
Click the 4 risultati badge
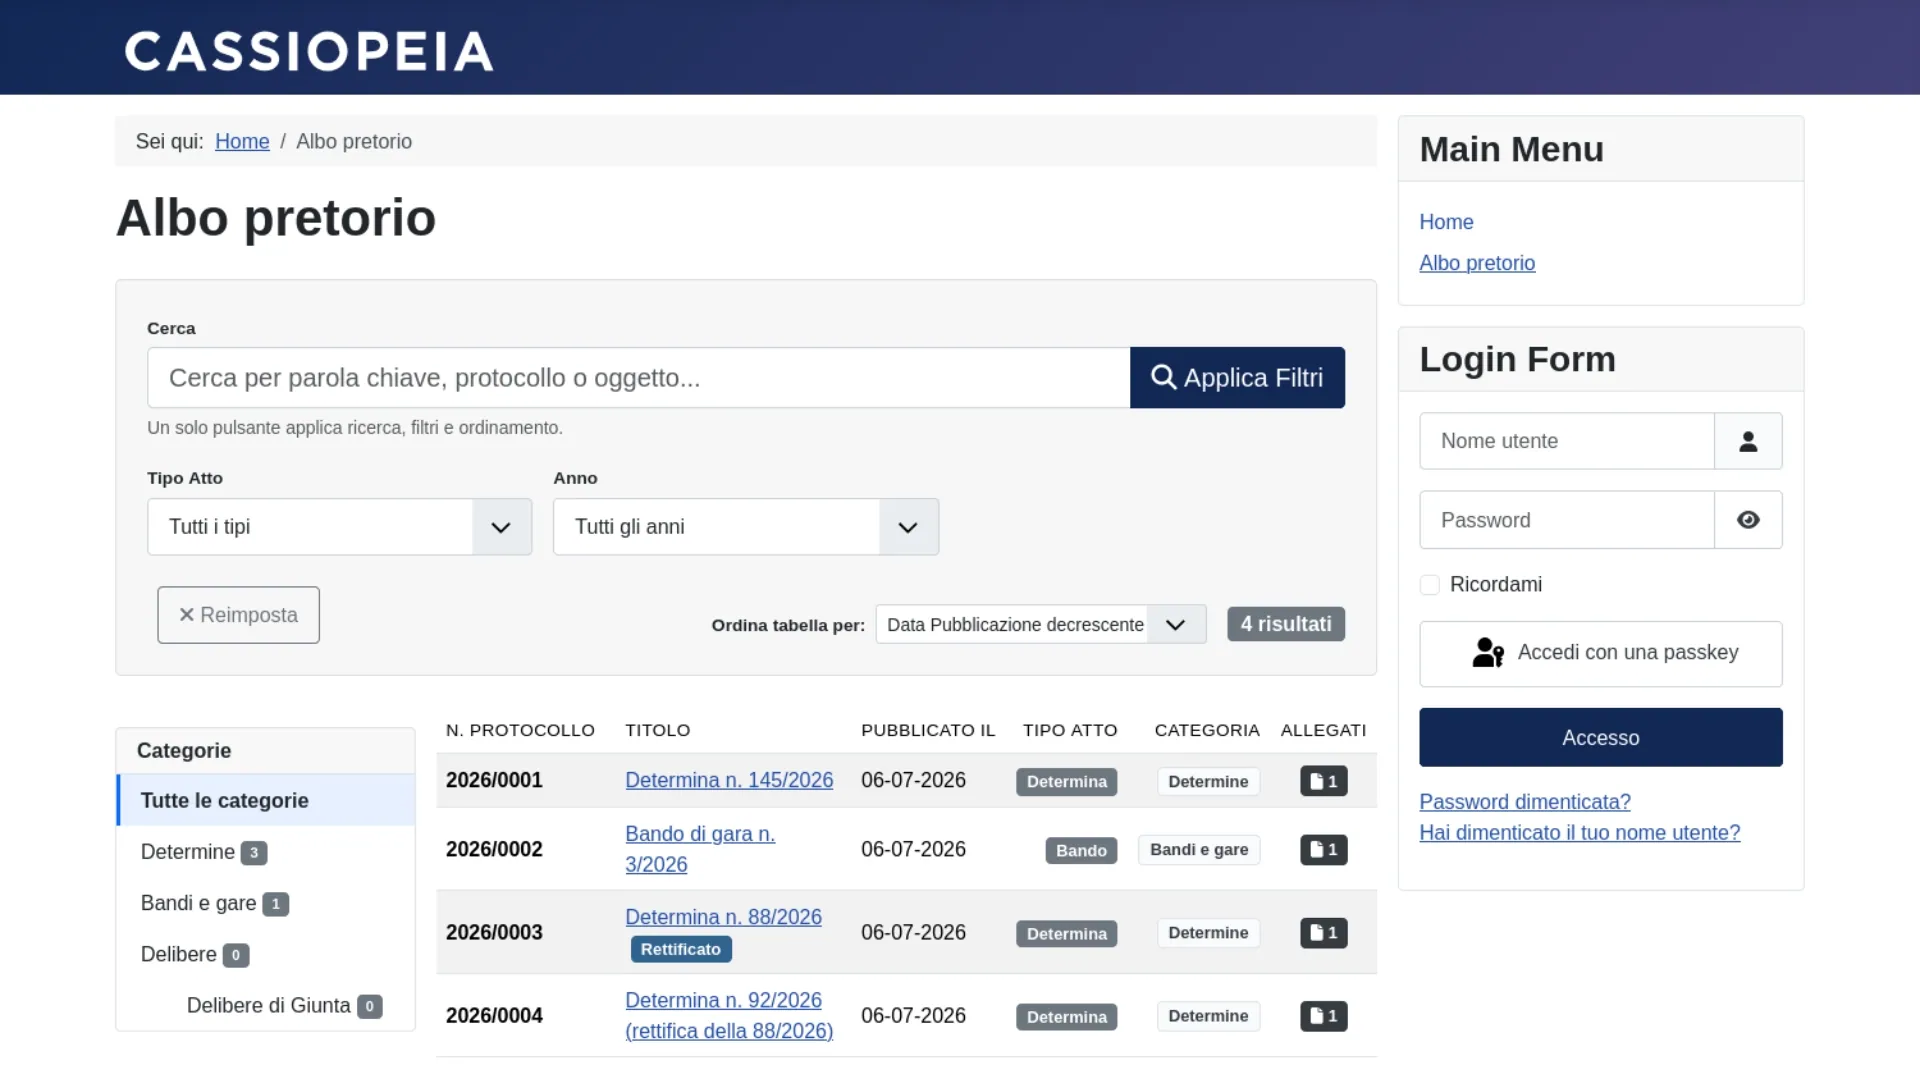pos(1286,624)
